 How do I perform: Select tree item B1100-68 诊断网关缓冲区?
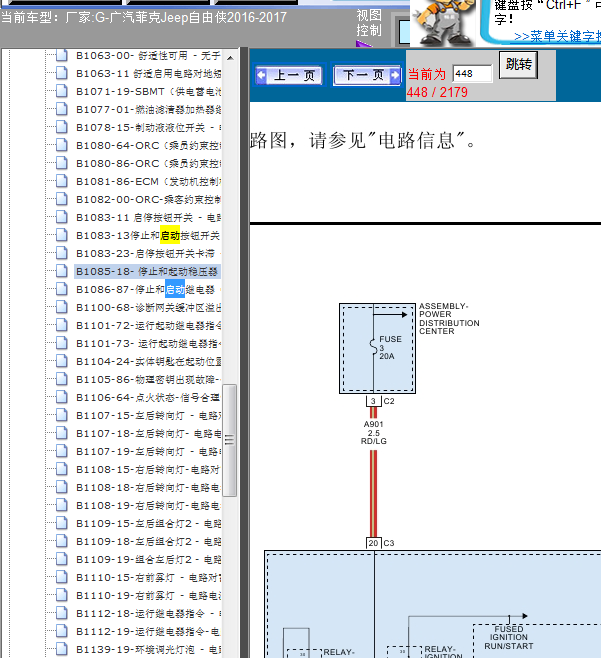(148, 308)
